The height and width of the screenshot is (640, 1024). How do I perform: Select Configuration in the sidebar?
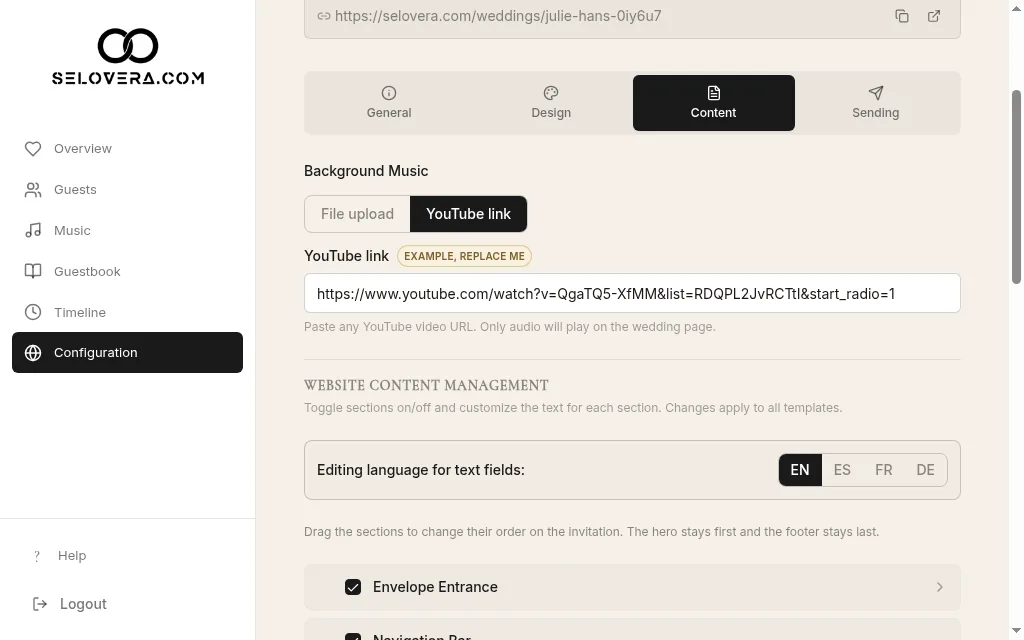[x=127, y=353]
